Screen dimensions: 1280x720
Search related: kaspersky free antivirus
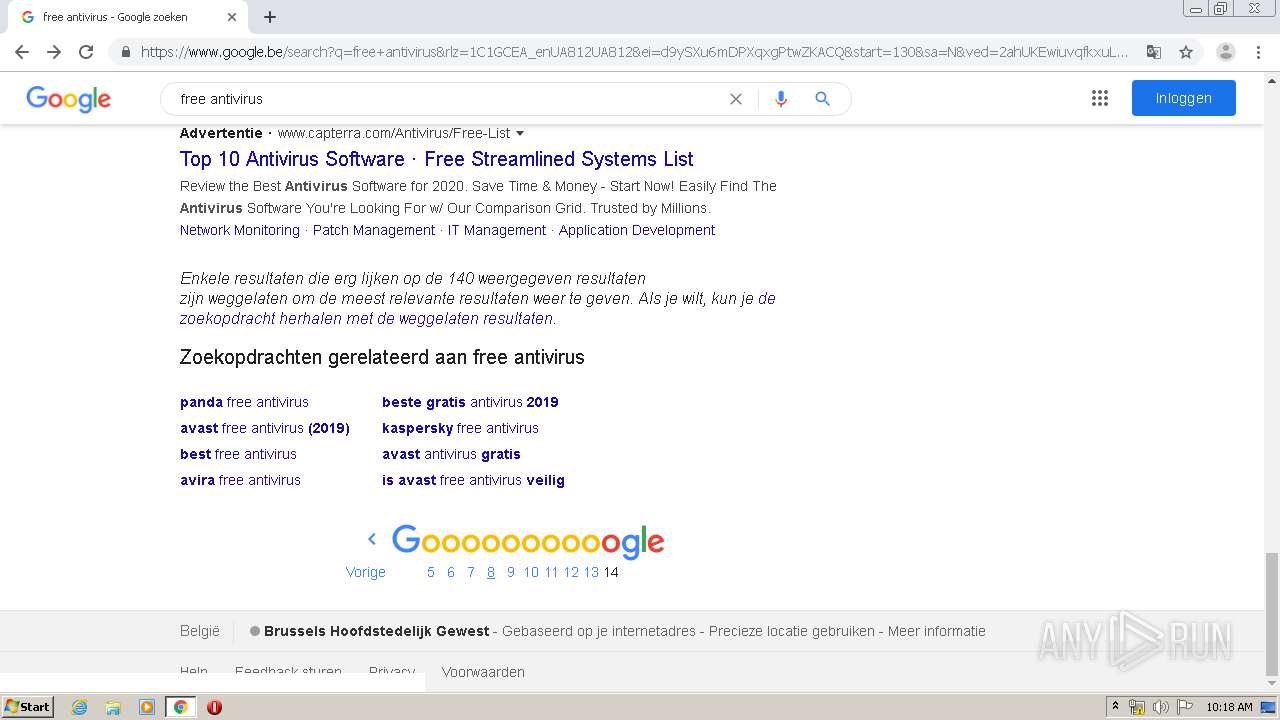coord(460,428)
